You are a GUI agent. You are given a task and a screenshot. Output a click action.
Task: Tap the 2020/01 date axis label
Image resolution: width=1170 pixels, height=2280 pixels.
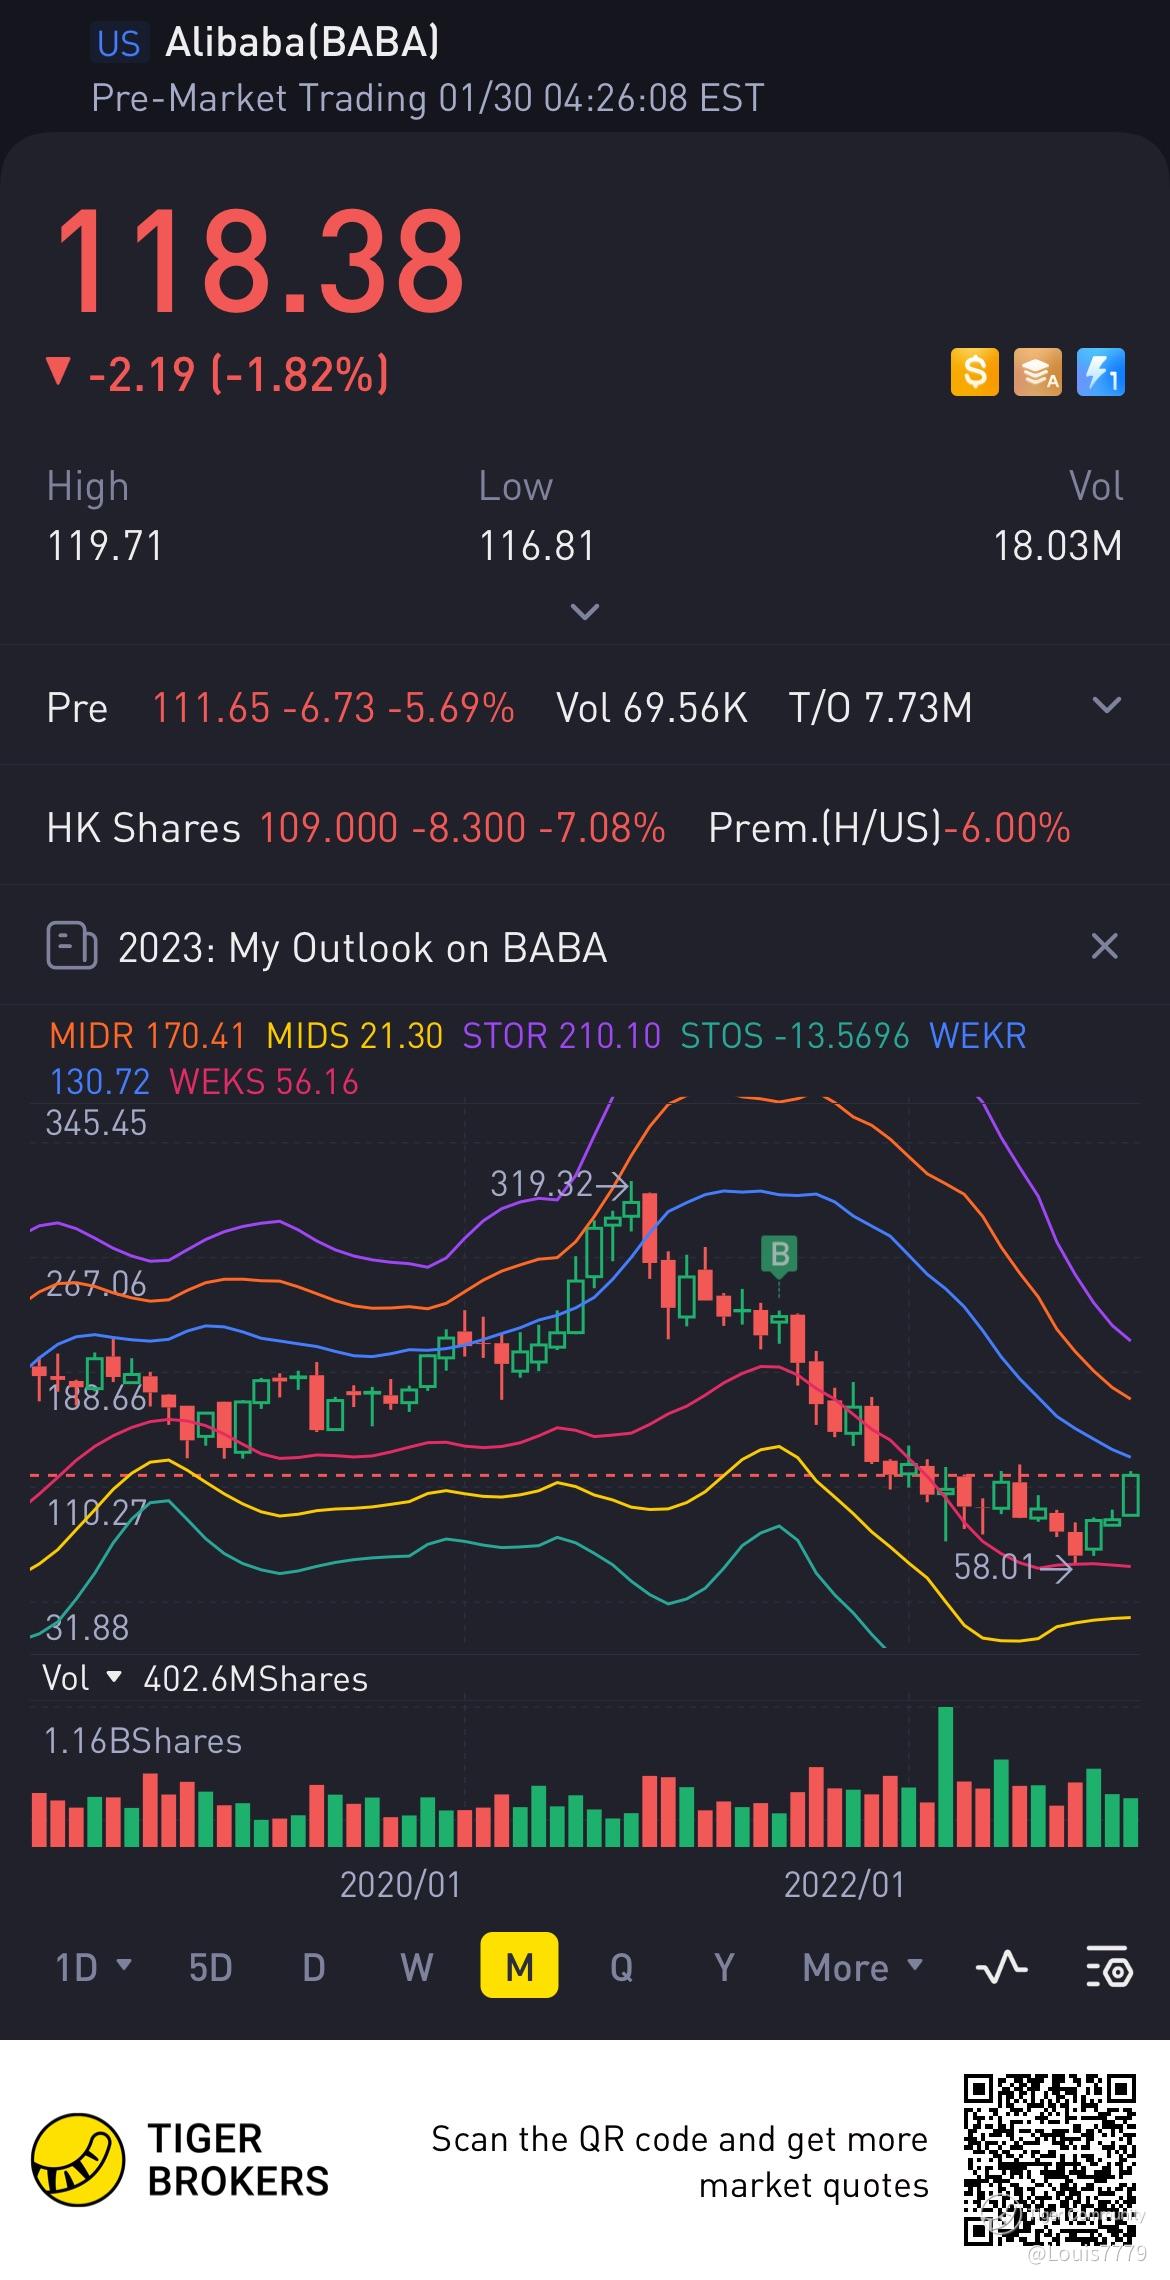400,1885
